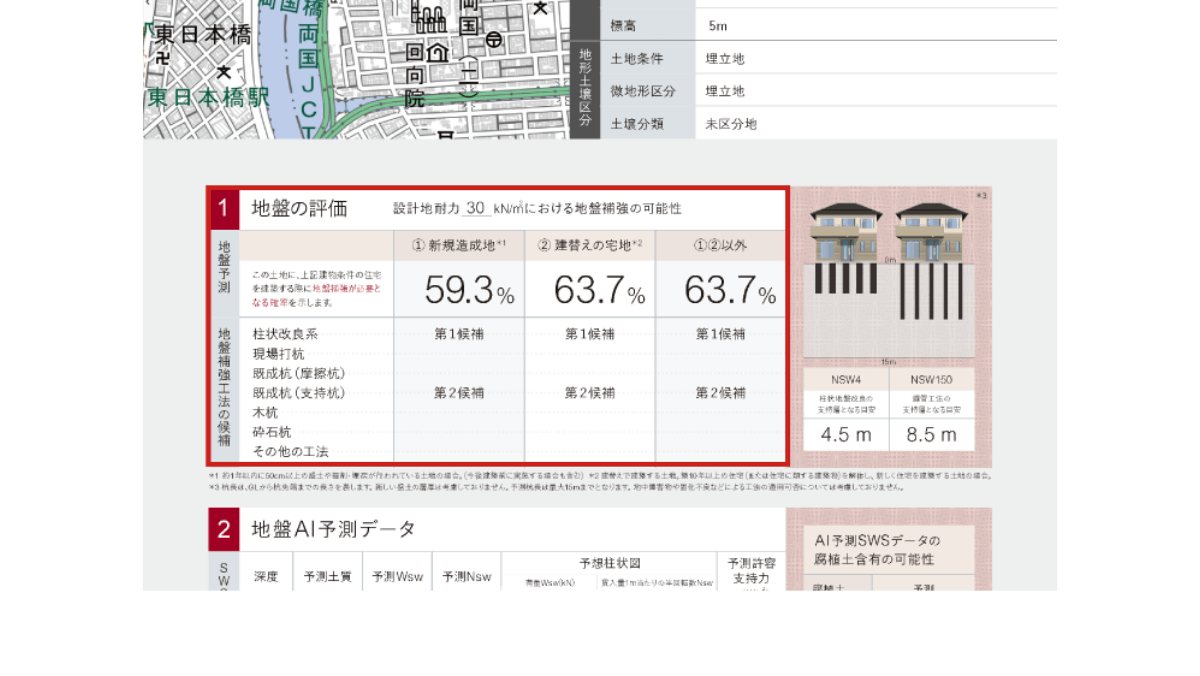Click the subway station icon near 両国

(493, 38)
